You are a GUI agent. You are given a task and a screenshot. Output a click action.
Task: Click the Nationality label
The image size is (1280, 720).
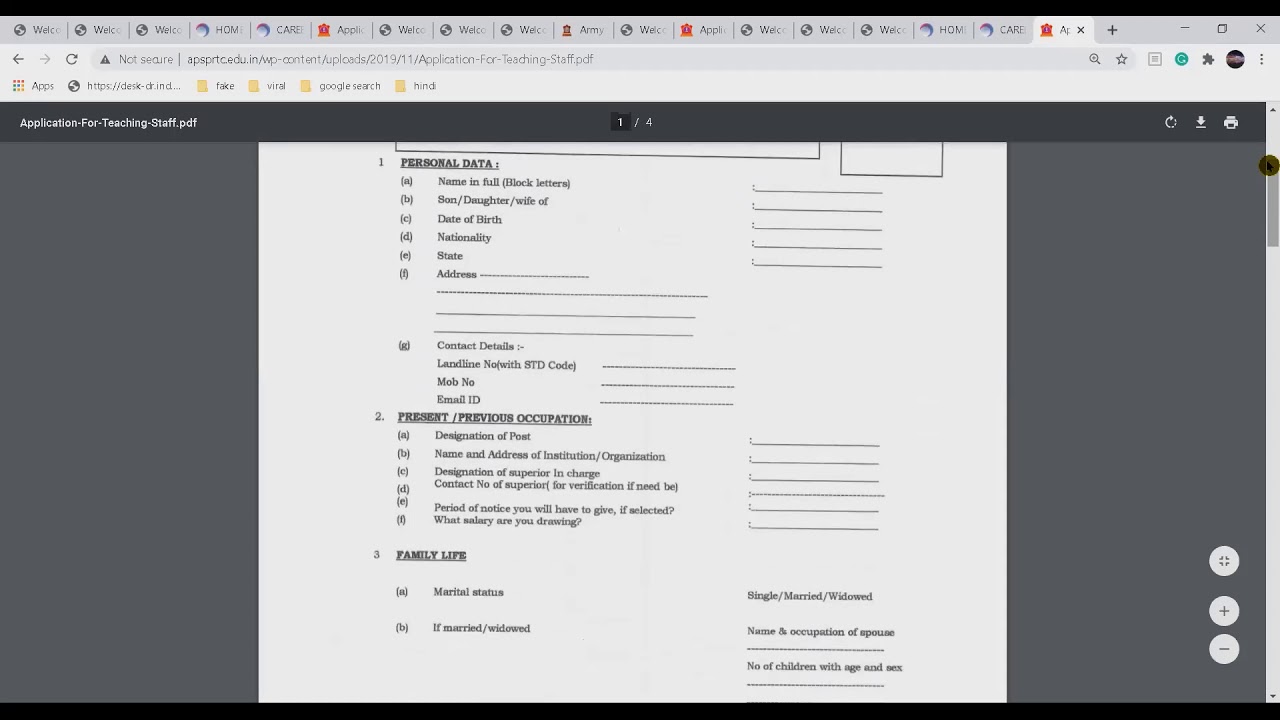(x=464, y=237)
